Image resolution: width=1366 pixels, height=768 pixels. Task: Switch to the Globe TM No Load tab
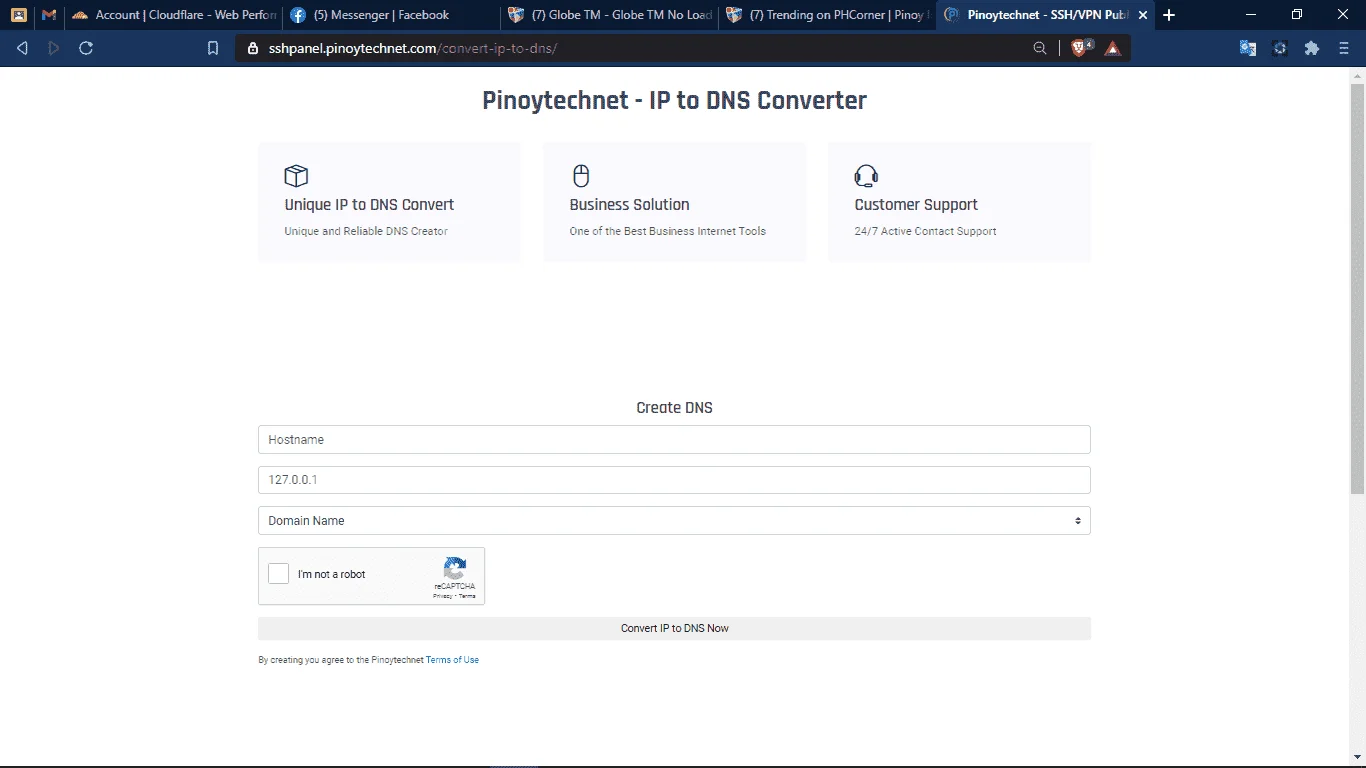coord(609,15)
